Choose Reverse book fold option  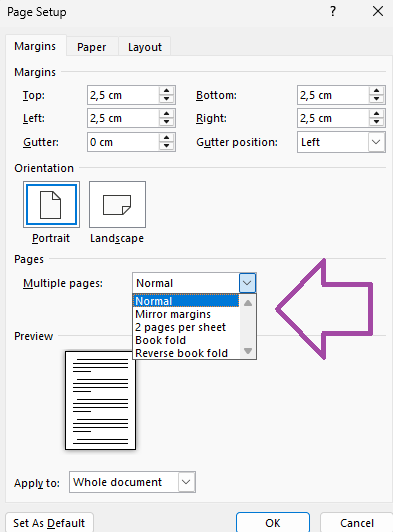(x=186, y=353)
